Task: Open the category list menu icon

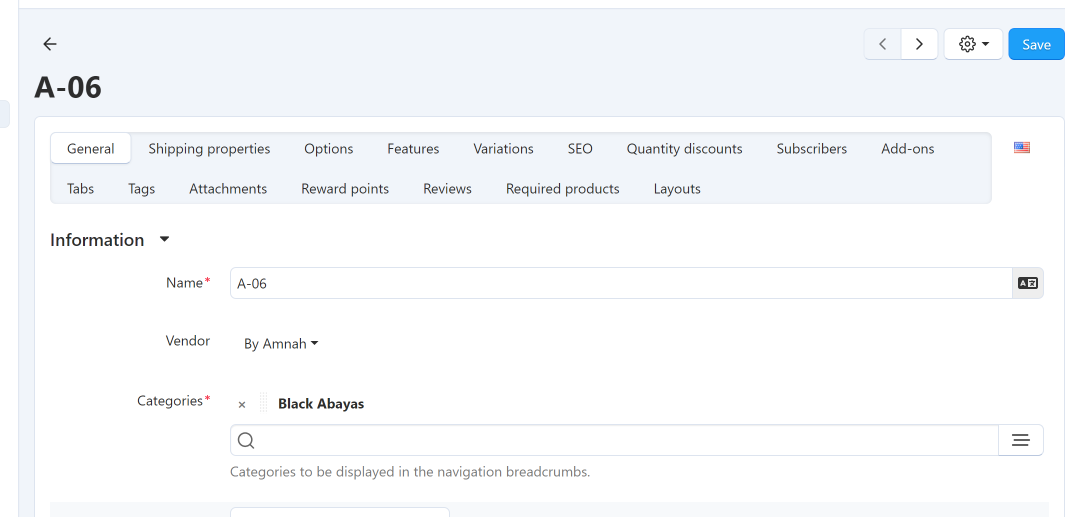Action: pyautogui.click(x=1020, y=440)
